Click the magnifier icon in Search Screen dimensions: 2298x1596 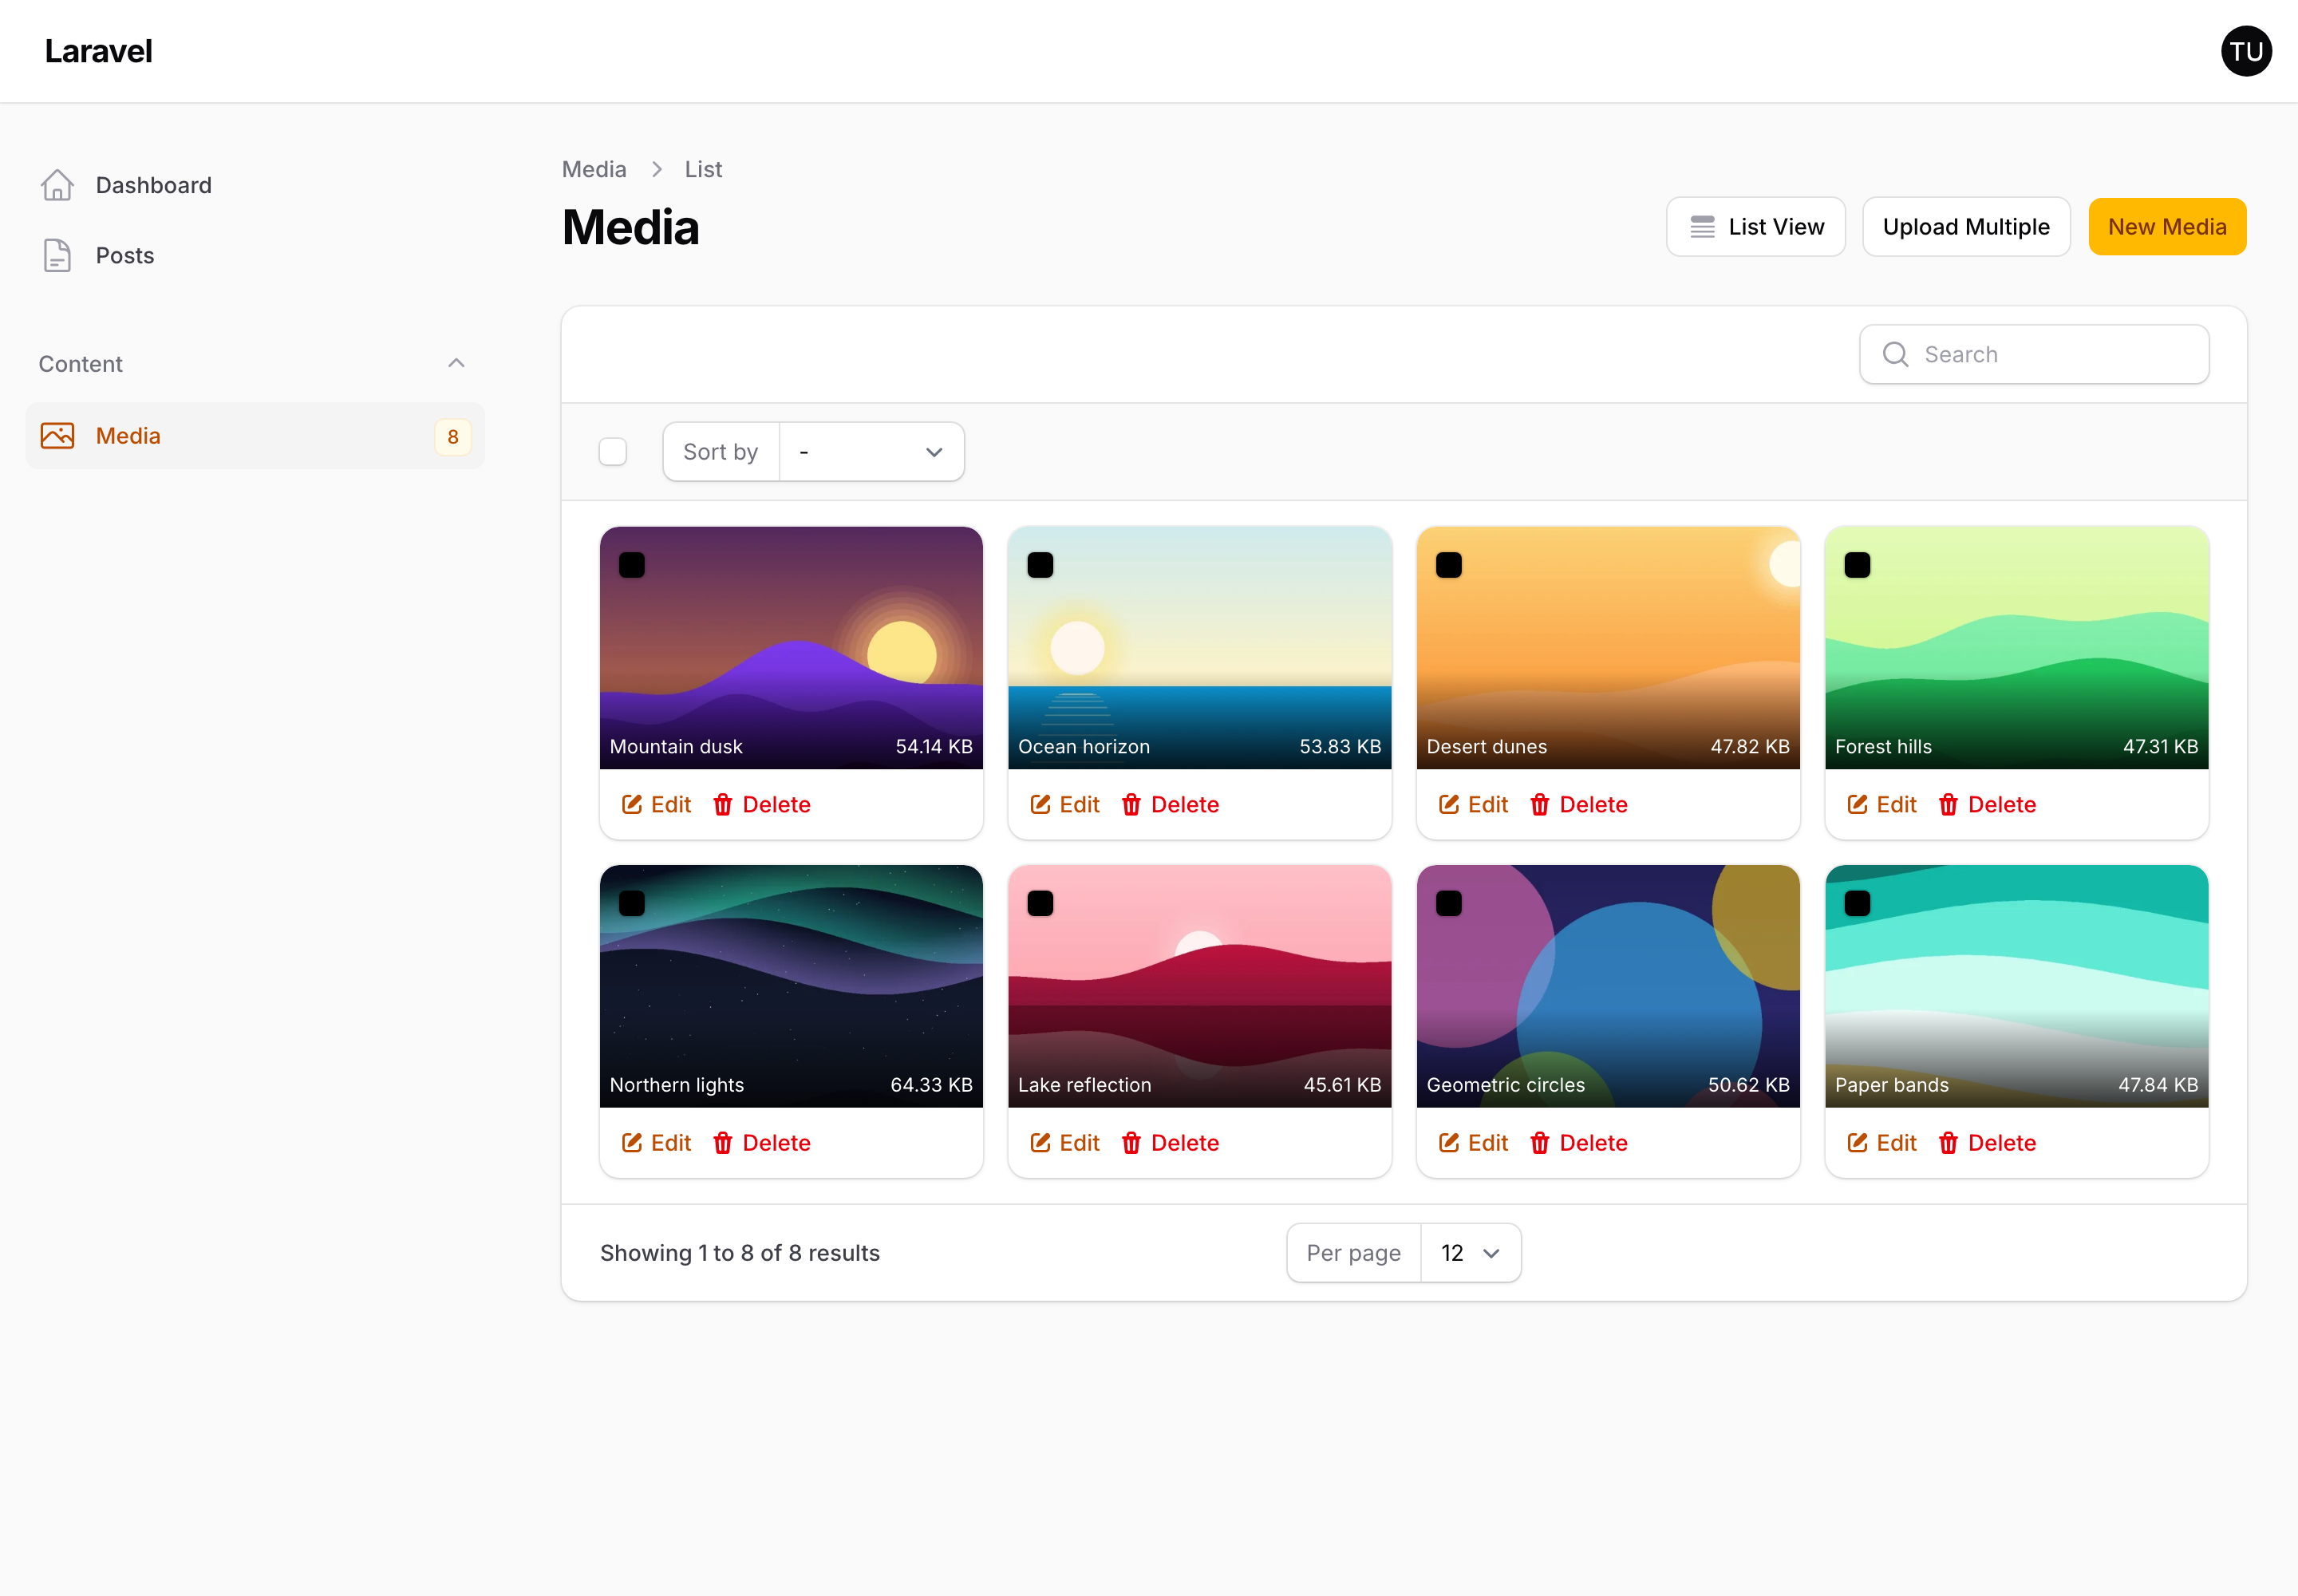[x=1895, y=354]
